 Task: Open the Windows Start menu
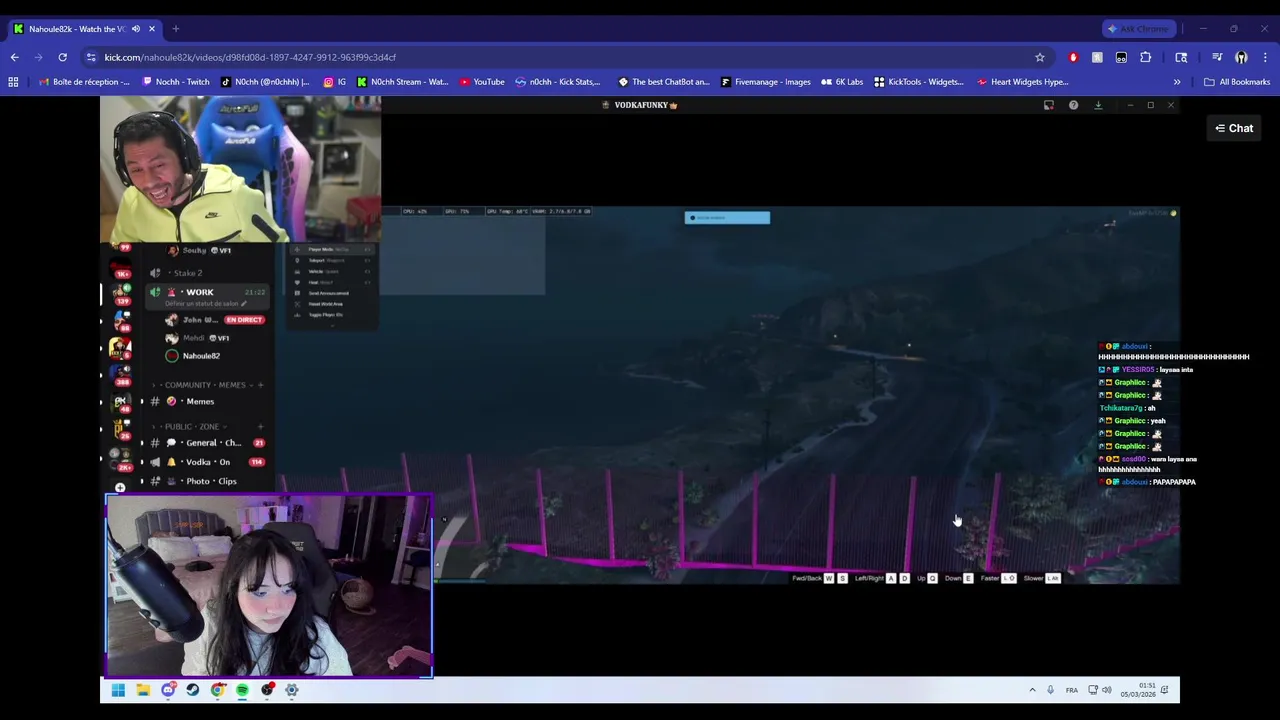coord(118,690)
